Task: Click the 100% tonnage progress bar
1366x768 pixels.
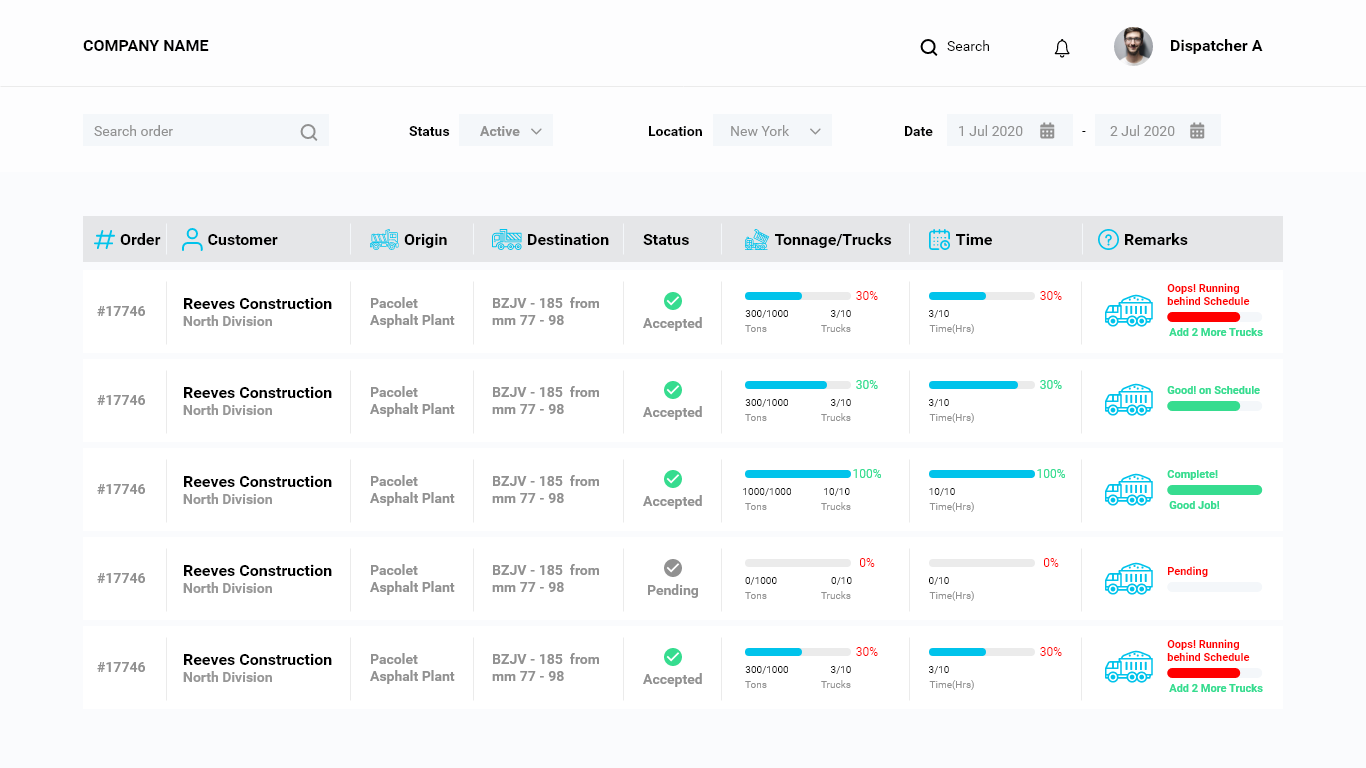Action: (x=797, y=474)
